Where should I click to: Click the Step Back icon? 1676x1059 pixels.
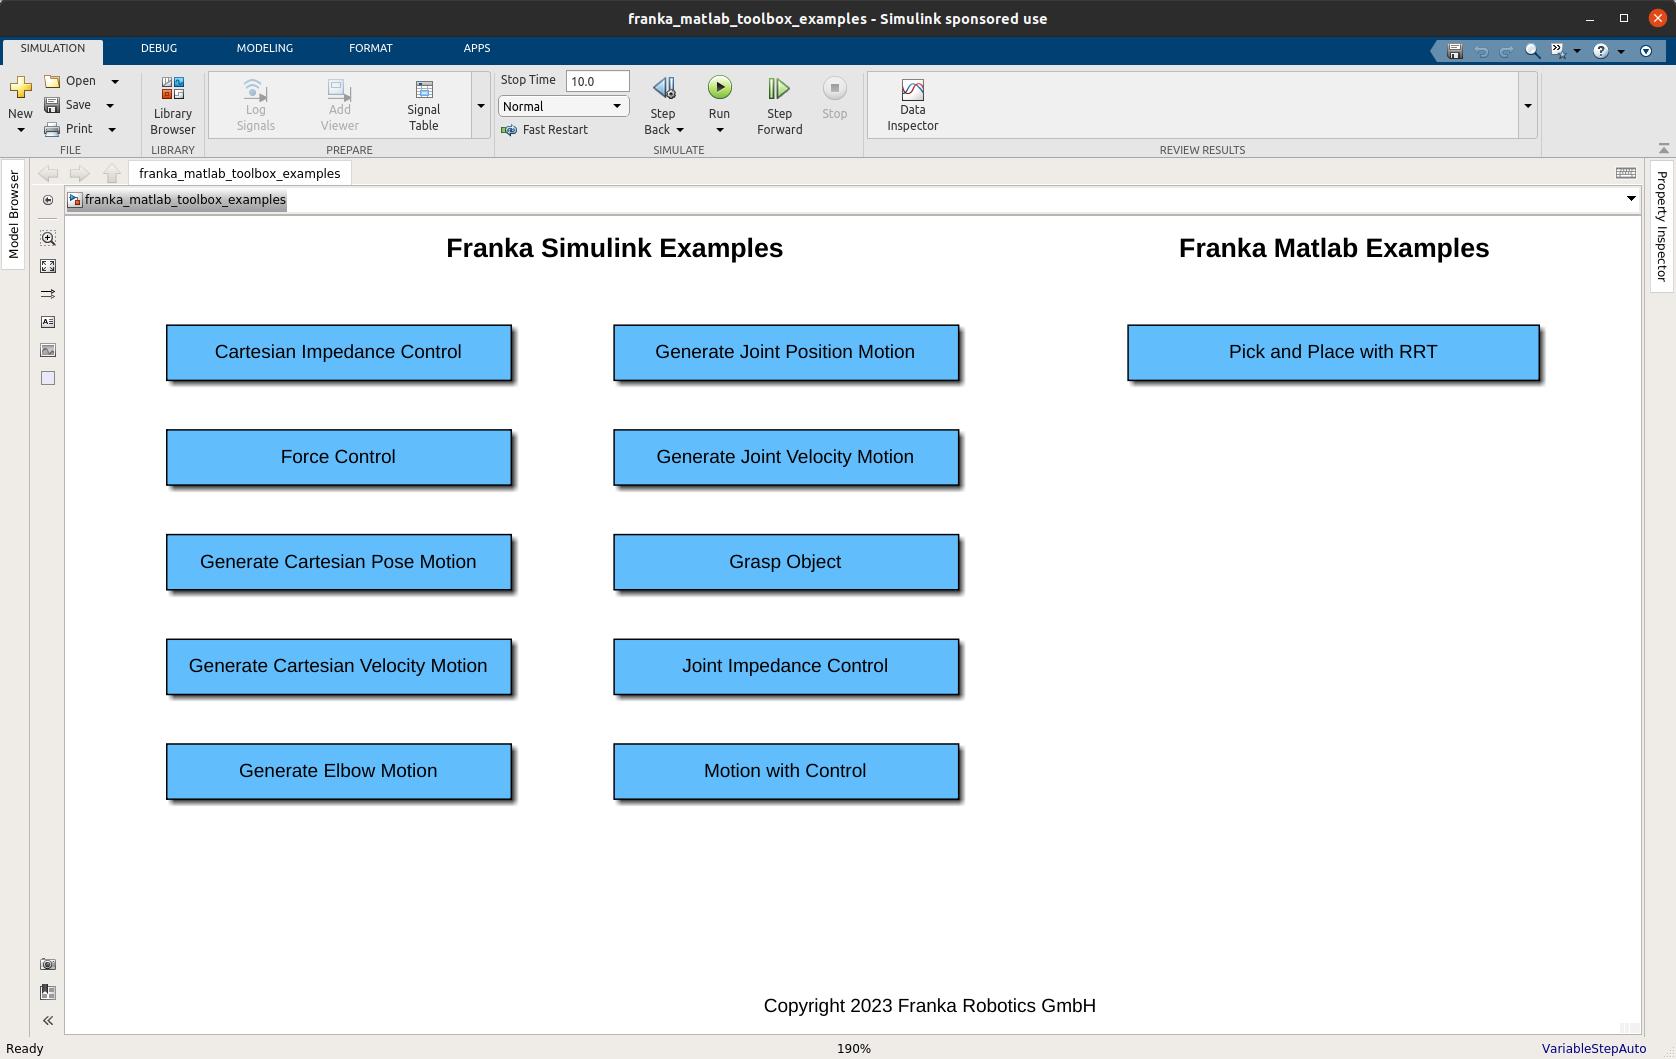coord(663,89)
